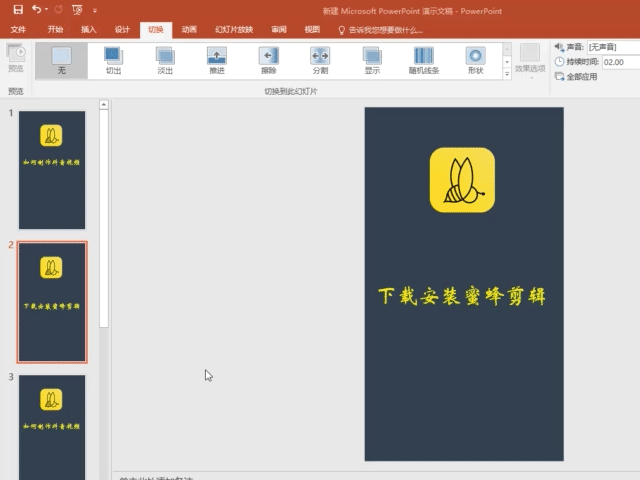This screenshot has height=480, width=640.
Task: Switch to the 插入 ribbon tab
Action: tap(88, 29)
